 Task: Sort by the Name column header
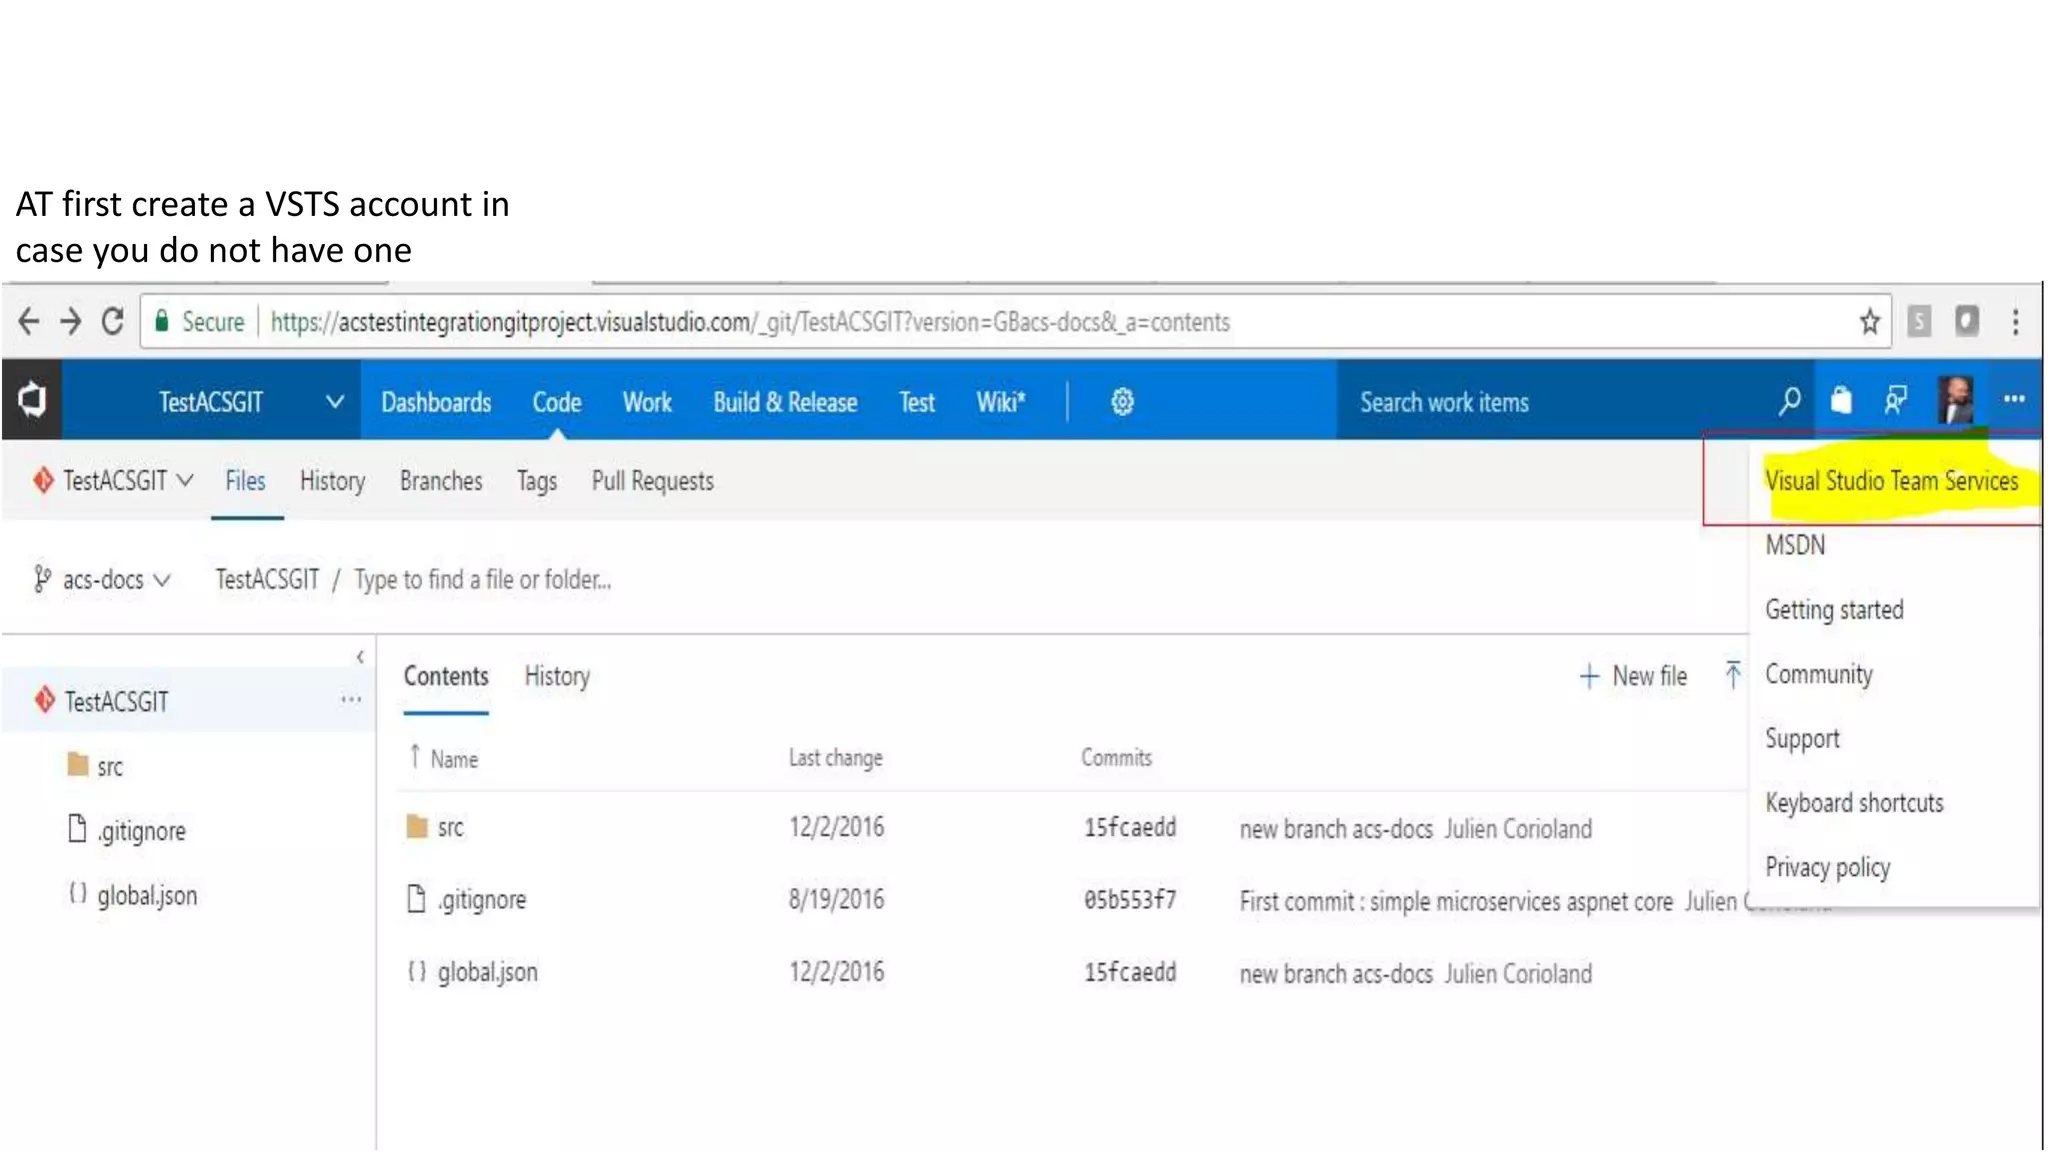[454, 759]
